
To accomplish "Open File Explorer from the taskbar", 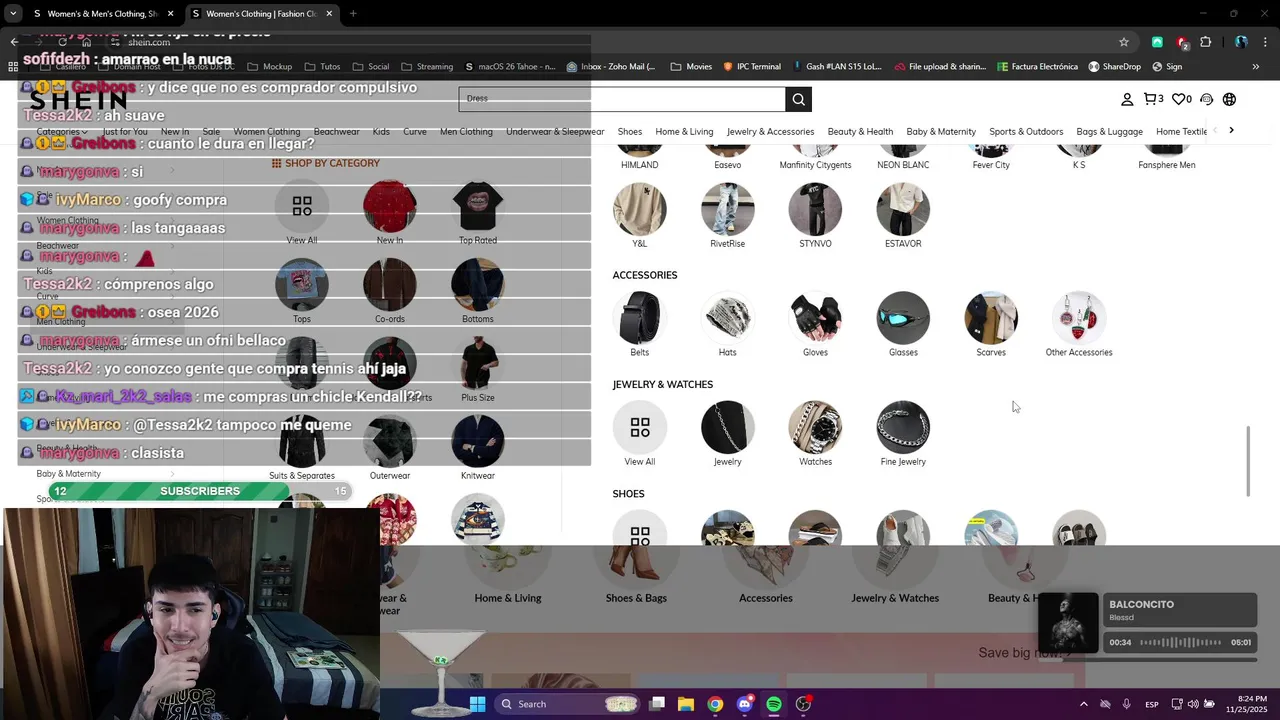I will click(x=686, y=704).
